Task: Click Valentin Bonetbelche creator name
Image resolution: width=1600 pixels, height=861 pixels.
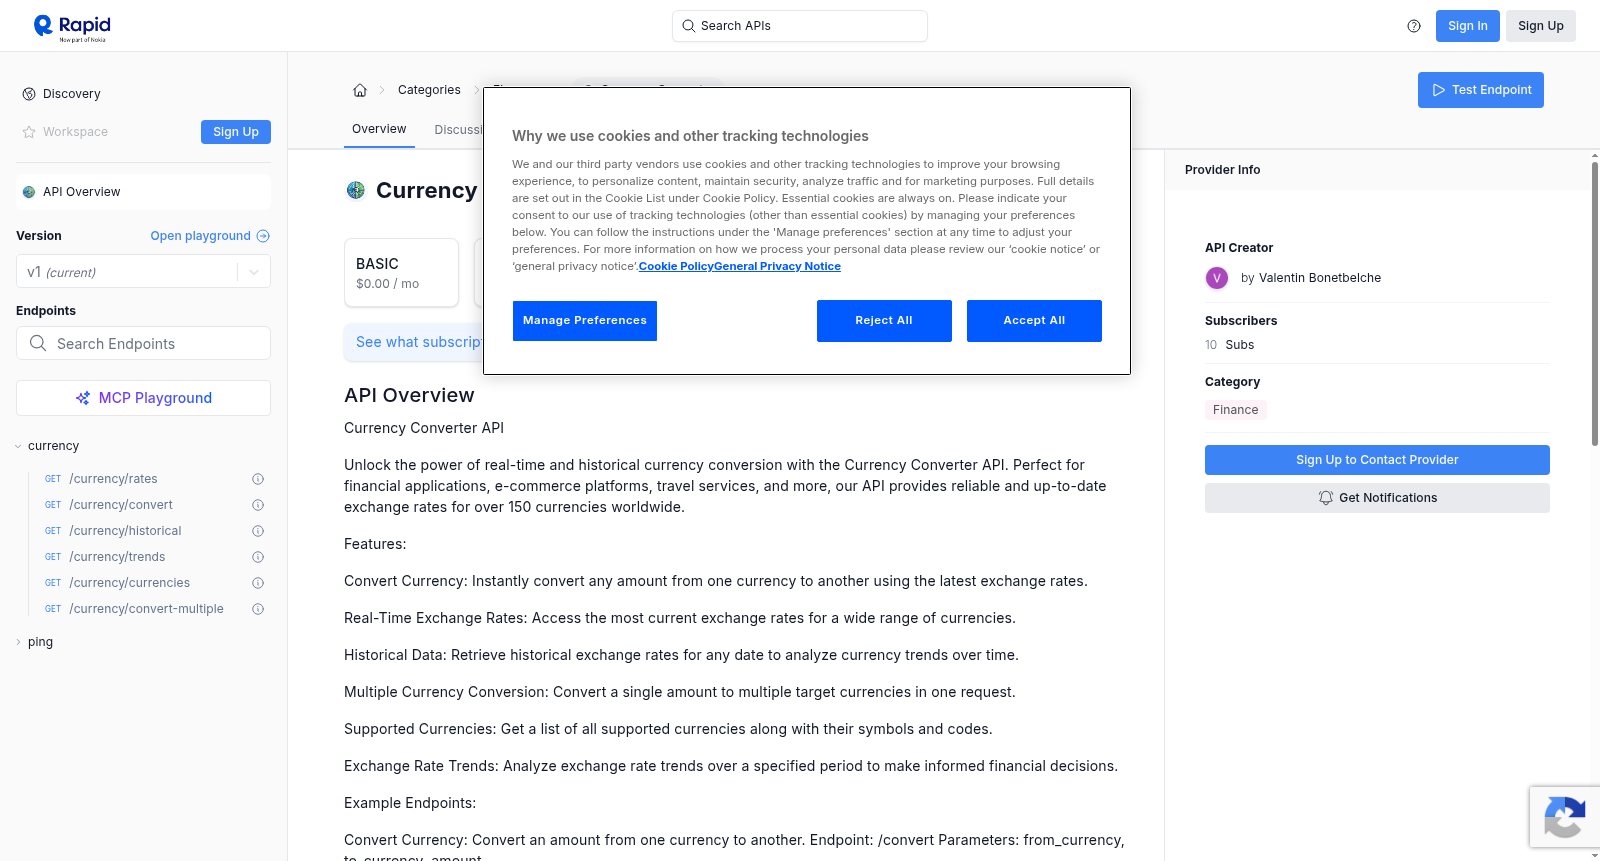Action: click(1320, 278)
